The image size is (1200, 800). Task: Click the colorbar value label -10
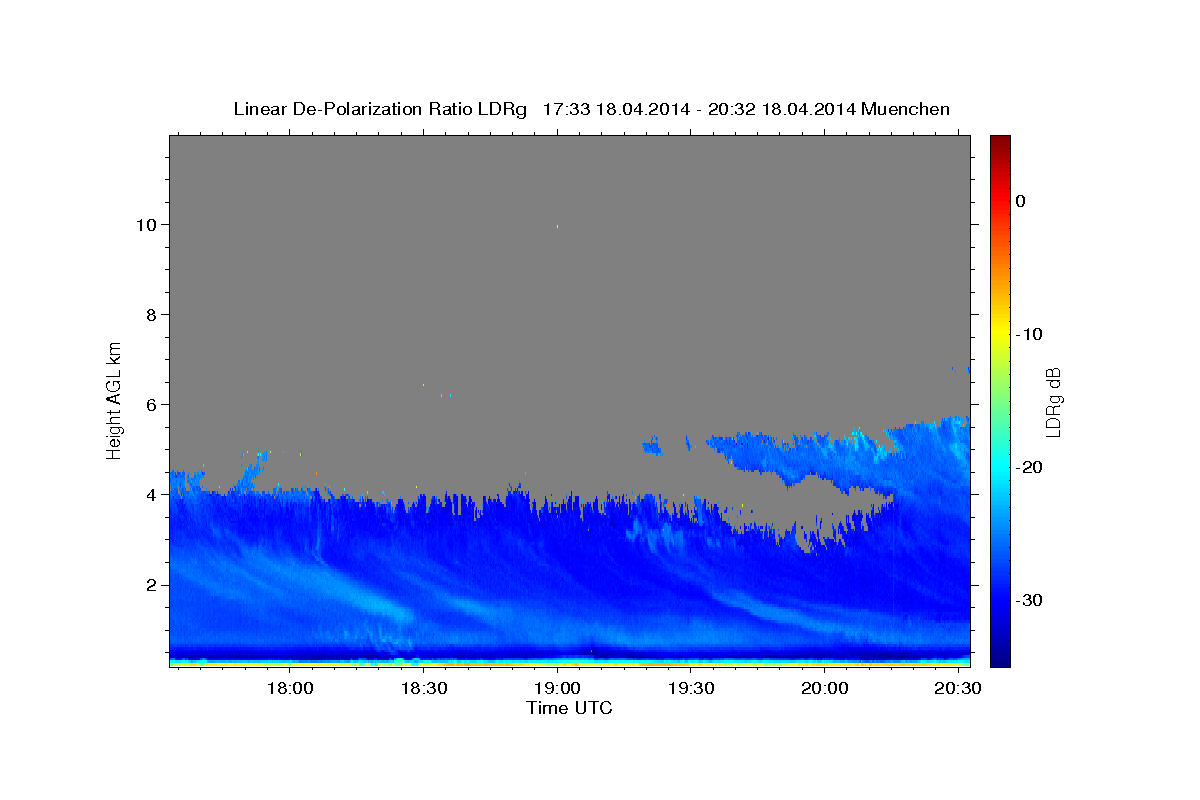pyautogui.click(x=1028, y=334)
